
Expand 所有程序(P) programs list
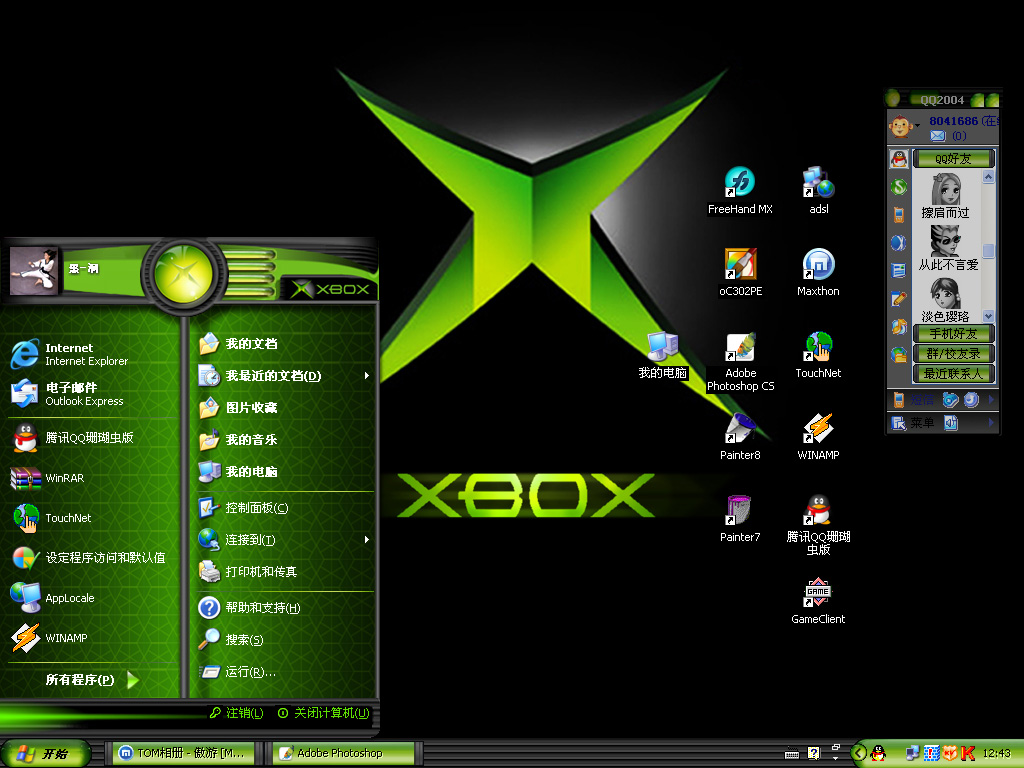click(91, 680)
